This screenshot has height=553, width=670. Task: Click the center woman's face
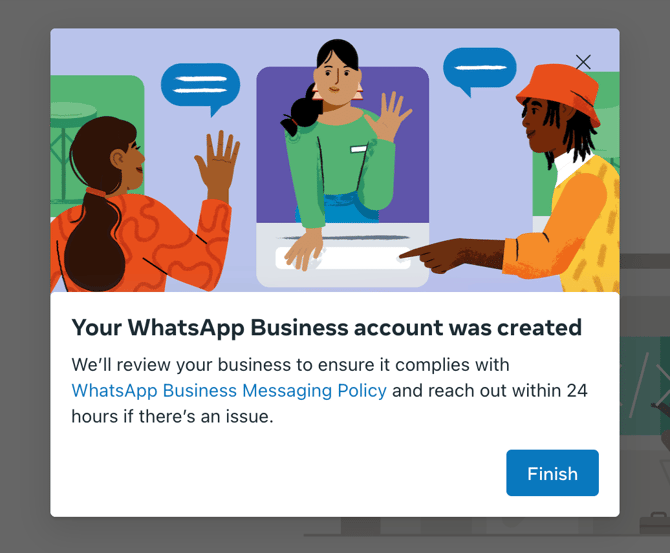[336, 81]
